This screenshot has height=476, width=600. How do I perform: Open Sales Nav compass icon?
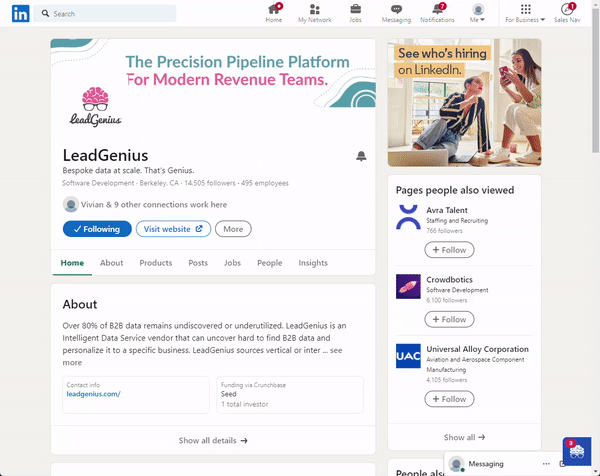pos(567,13)
